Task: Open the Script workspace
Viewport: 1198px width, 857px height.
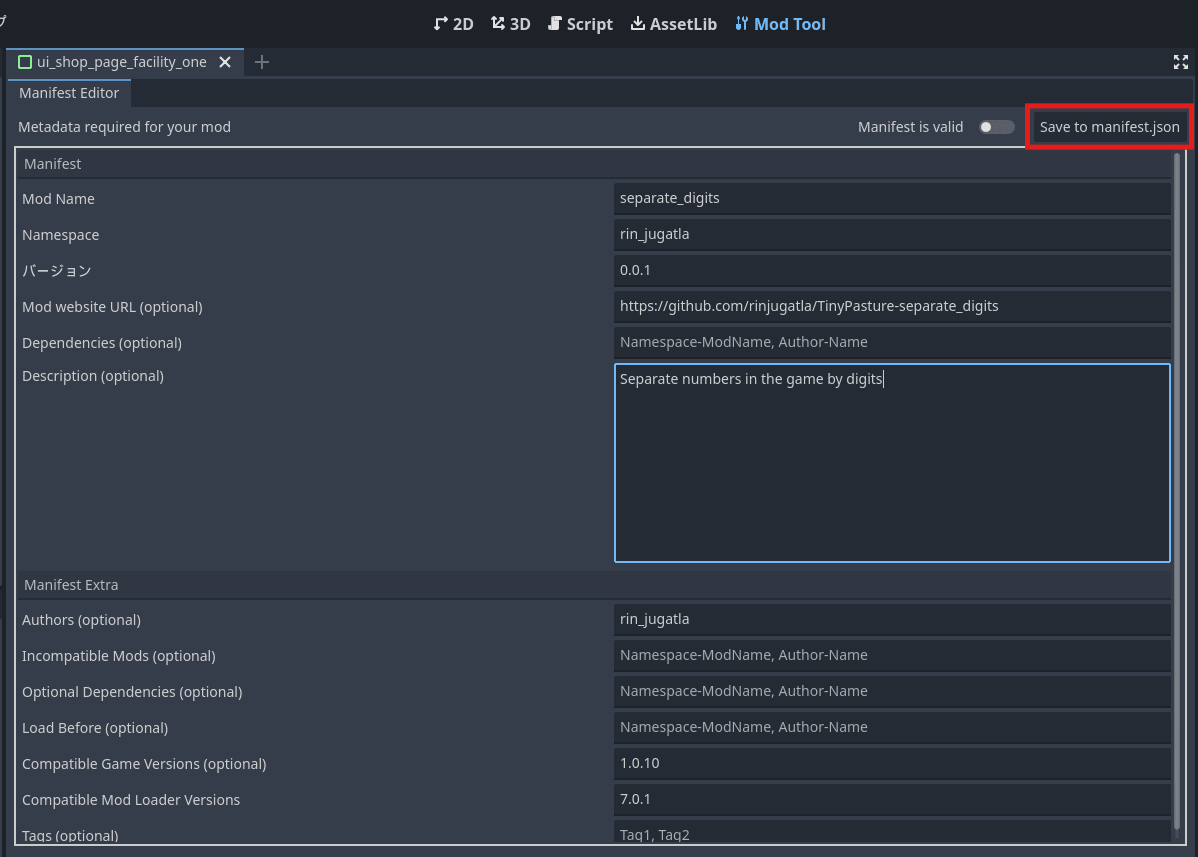Action: click(x=580, y=24)
